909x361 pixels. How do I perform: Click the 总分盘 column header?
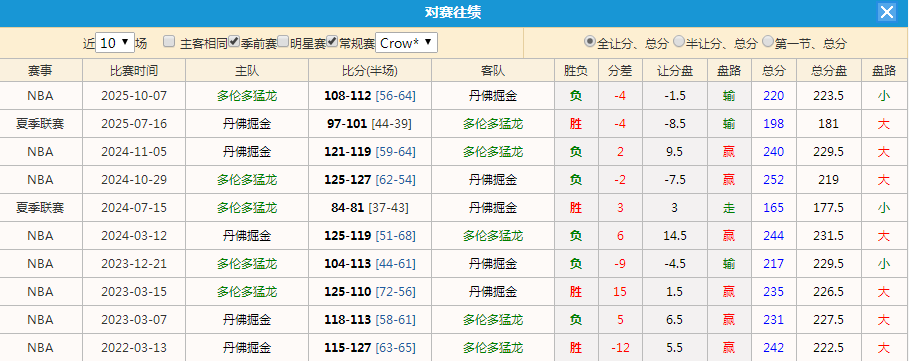828,71
